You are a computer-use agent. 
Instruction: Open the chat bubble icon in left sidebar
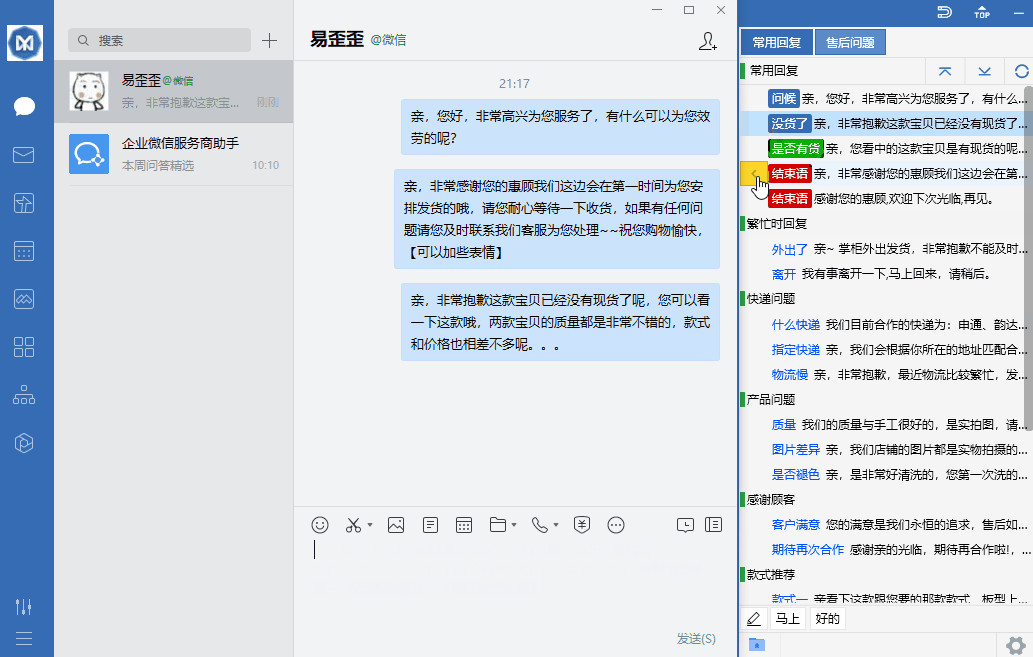point(25,105)
